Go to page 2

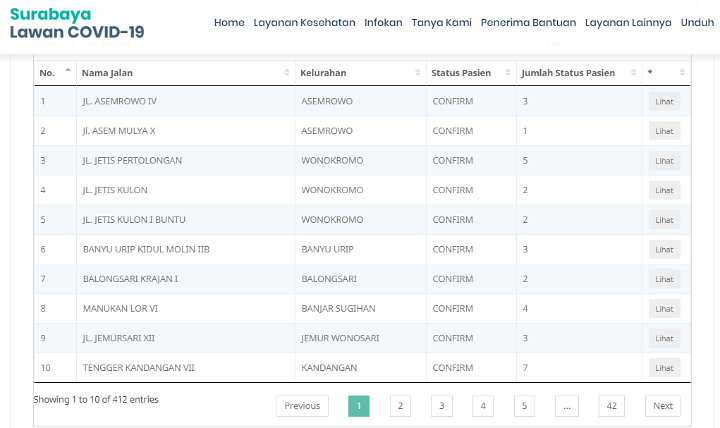point(400,406)
